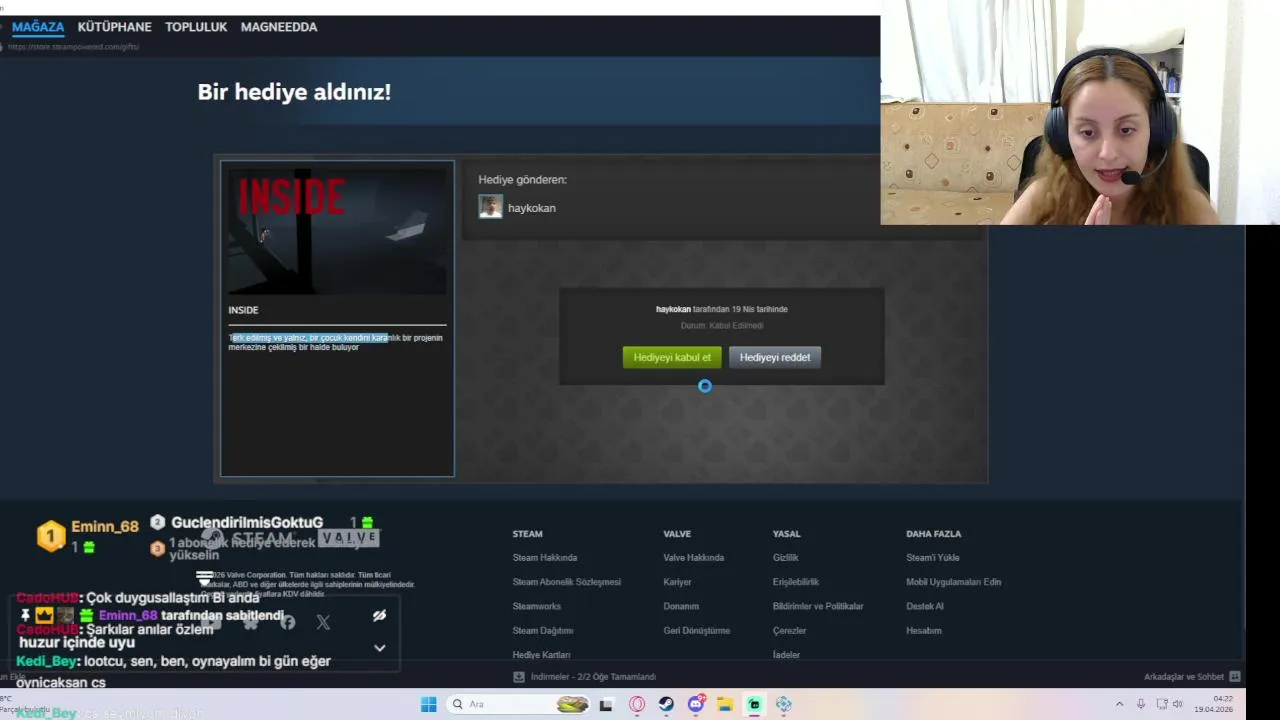Click the Bir hediye aldınız! heading
This screenshot has width=1280, height=720.
(x=294, y=92)
